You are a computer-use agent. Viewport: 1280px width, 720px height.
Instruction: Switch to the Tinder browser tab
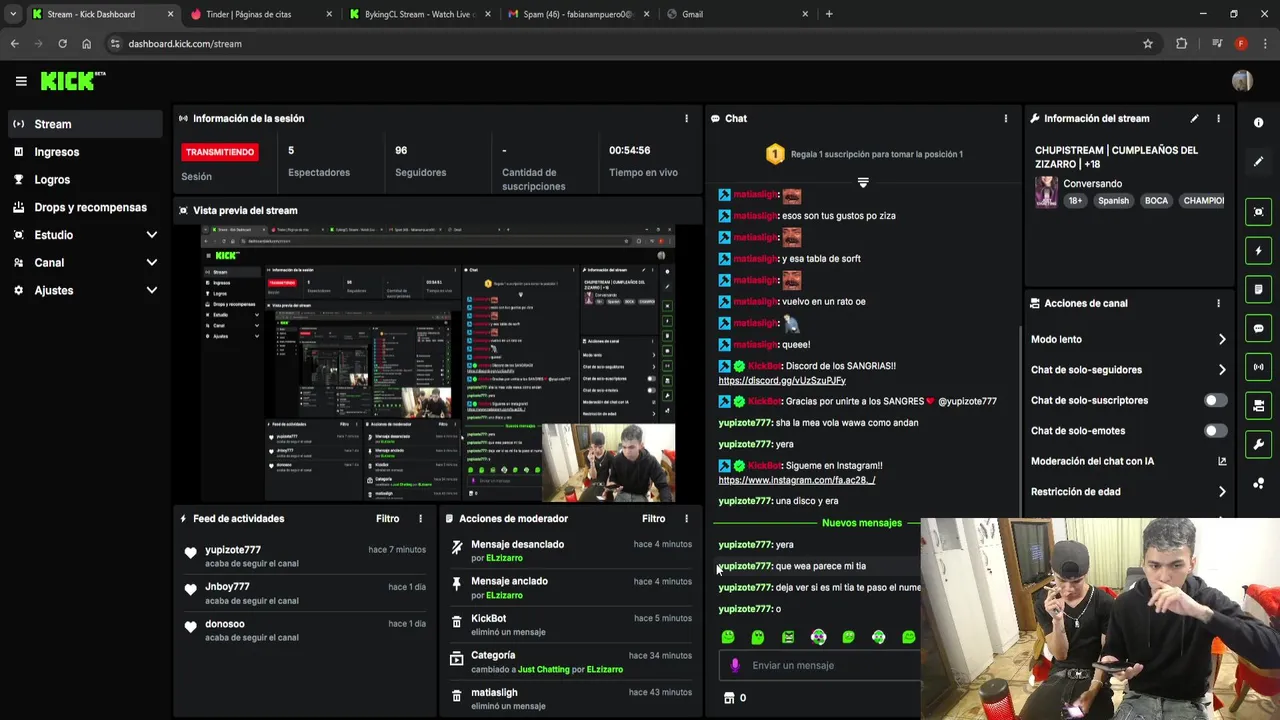click(x=262, y=14)
